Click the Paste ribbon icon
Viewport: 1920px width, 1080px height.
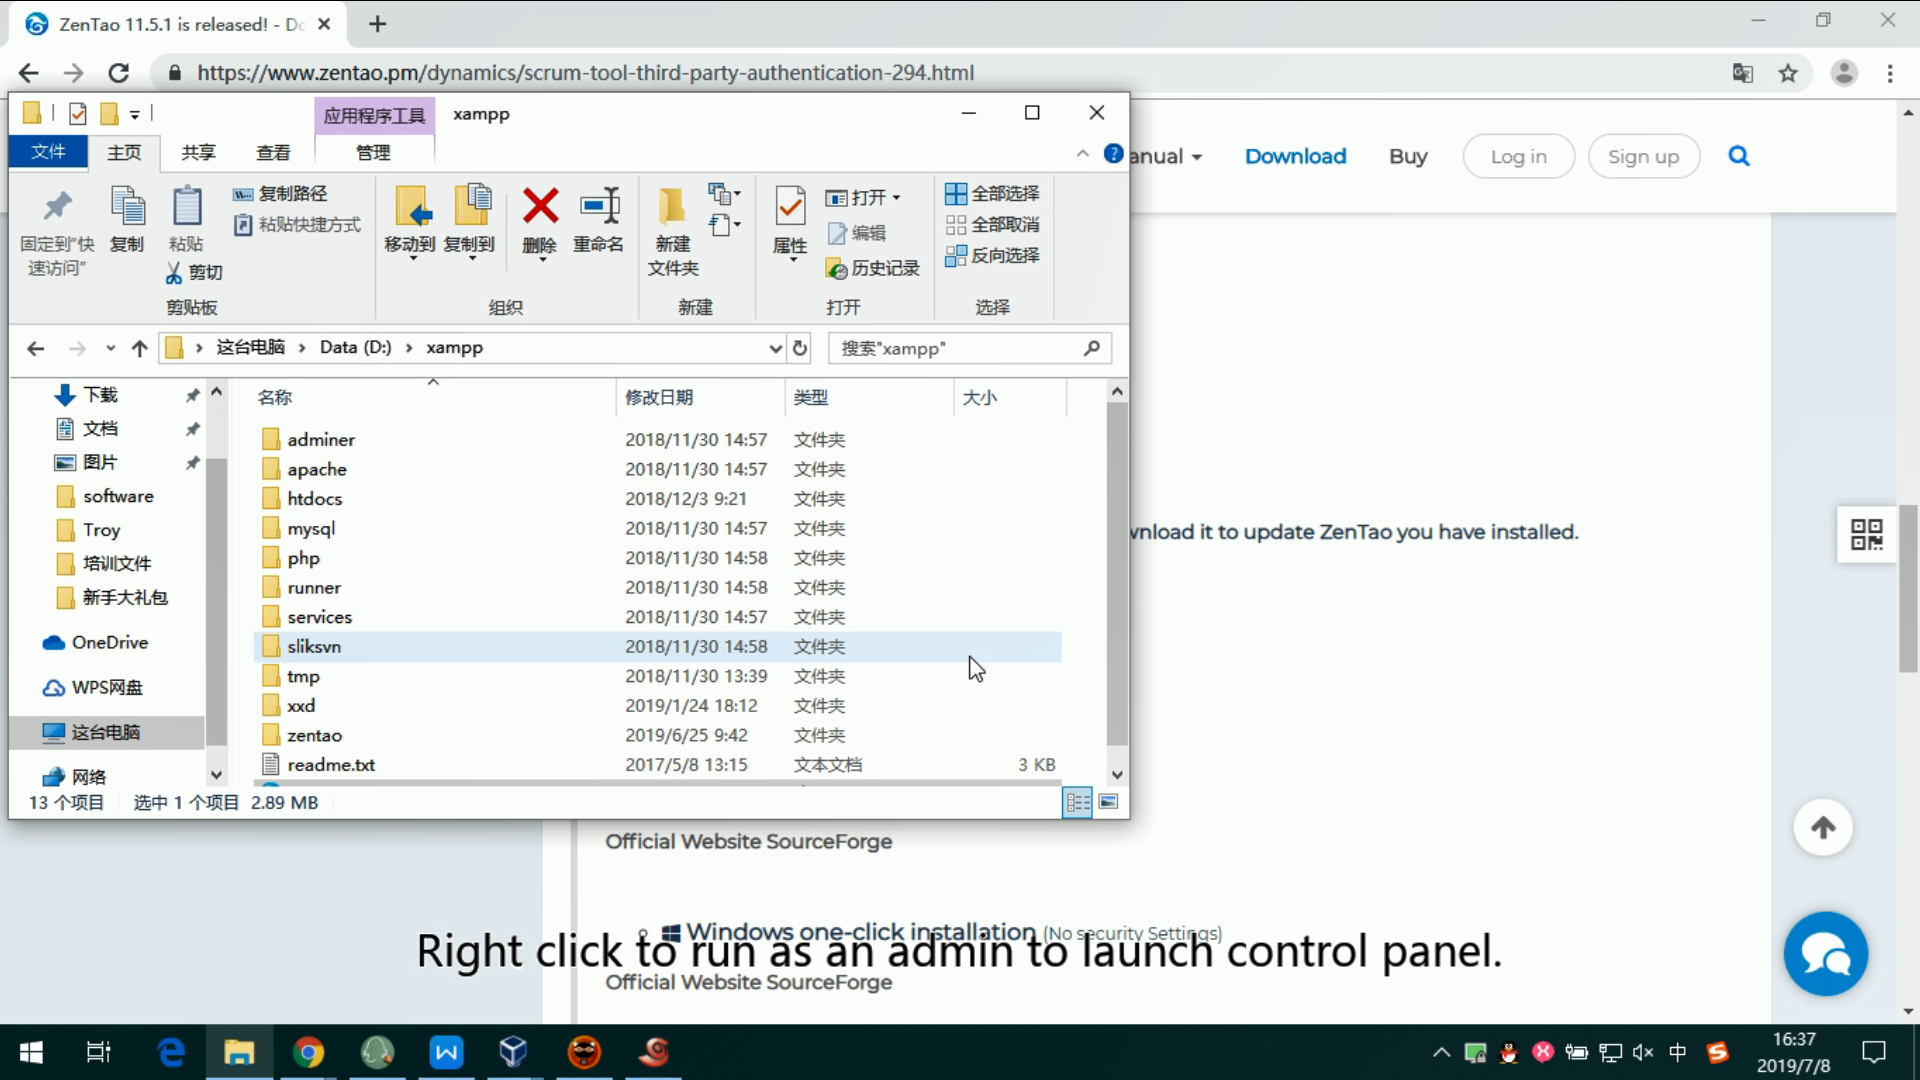pos(186,218)
